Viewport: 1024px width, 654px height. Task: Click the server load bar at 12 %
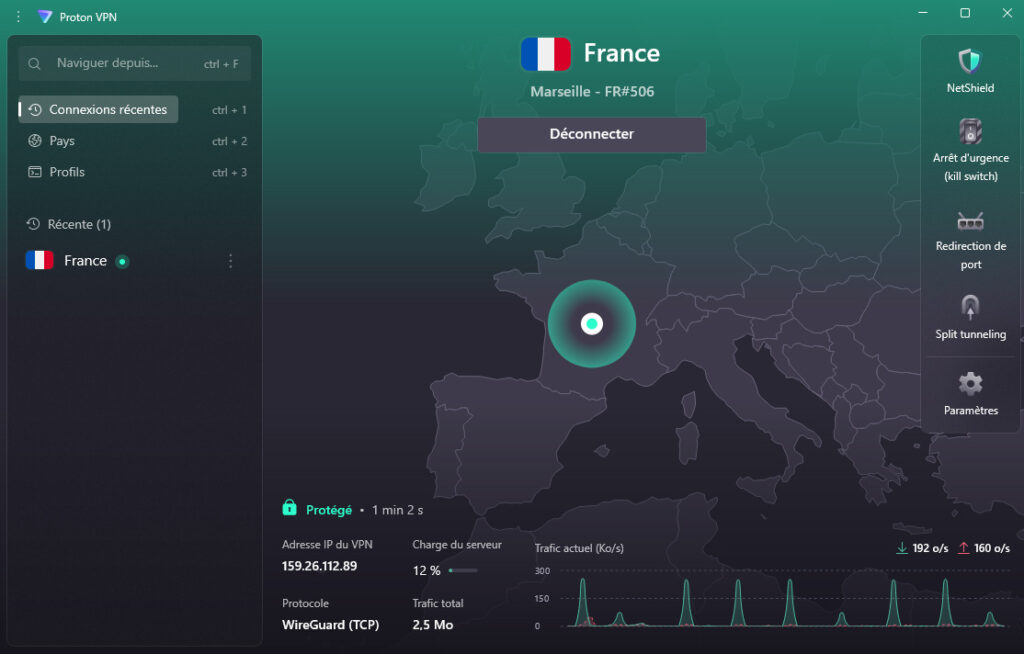(462, 570)
